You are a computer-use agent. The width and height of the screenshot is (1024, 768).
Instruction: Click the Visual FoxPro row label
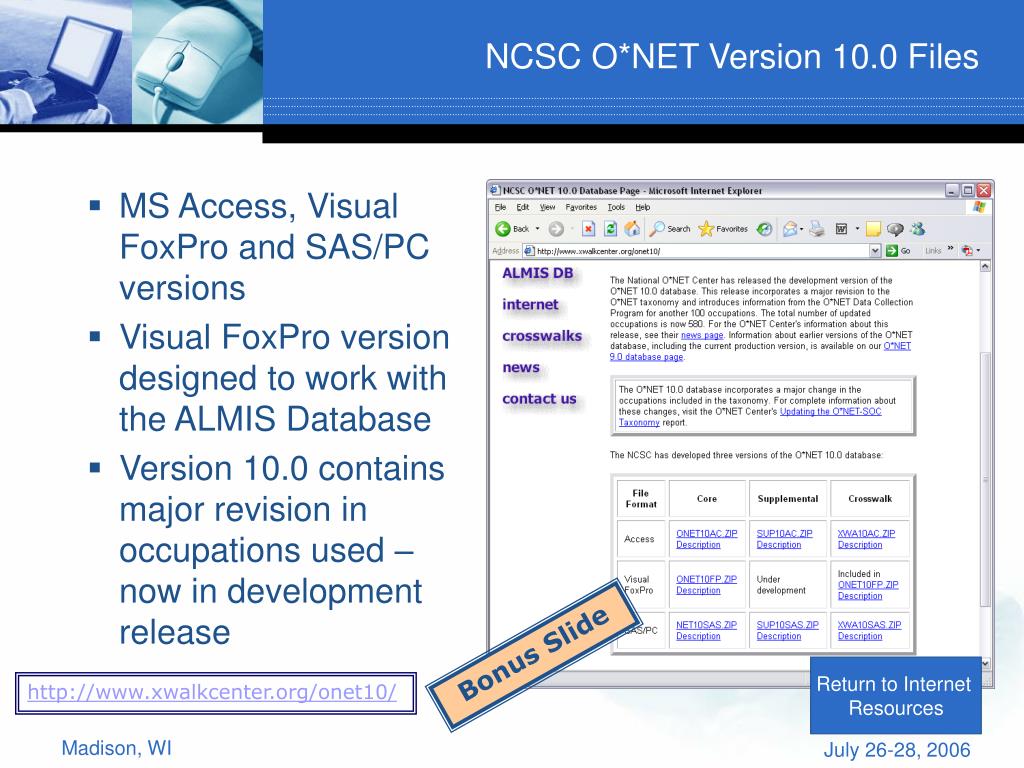(639, 584)
